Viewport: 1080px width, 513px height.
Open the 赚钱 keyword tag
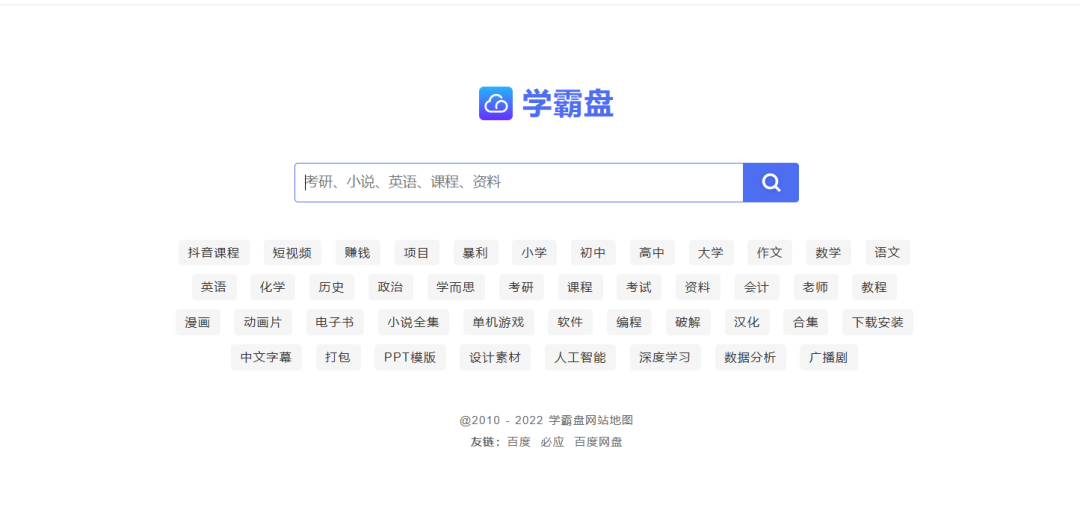(357, 253)
